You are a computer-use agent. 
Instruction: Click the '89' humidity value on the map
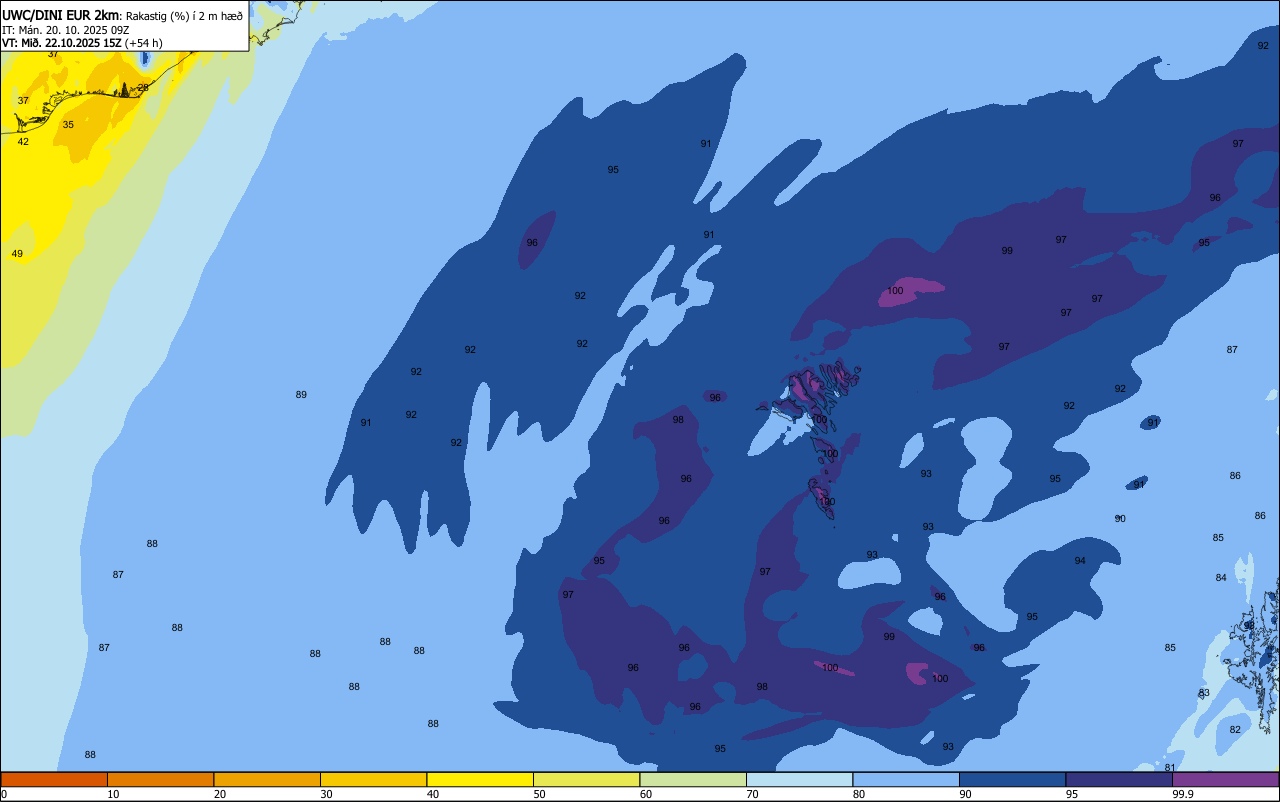301,395
